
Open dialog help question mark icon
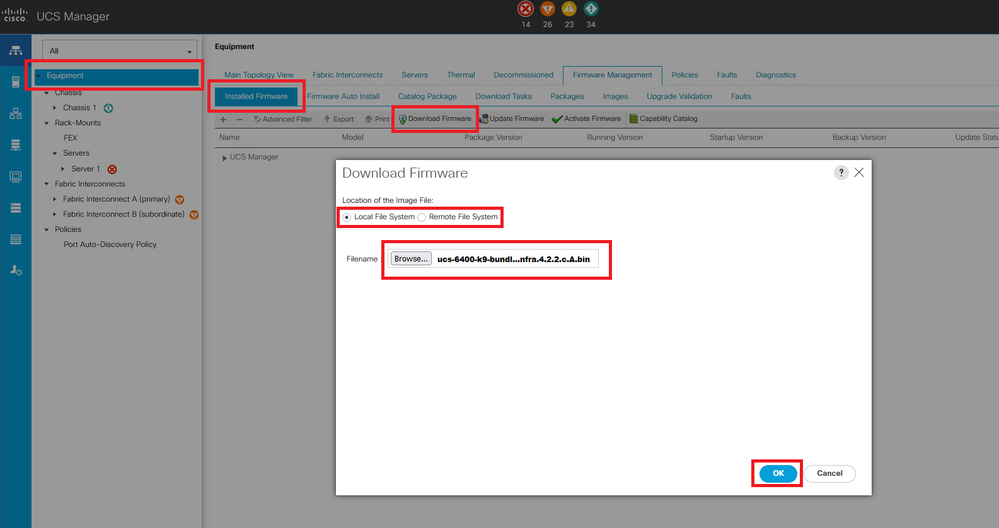(841, 173)
